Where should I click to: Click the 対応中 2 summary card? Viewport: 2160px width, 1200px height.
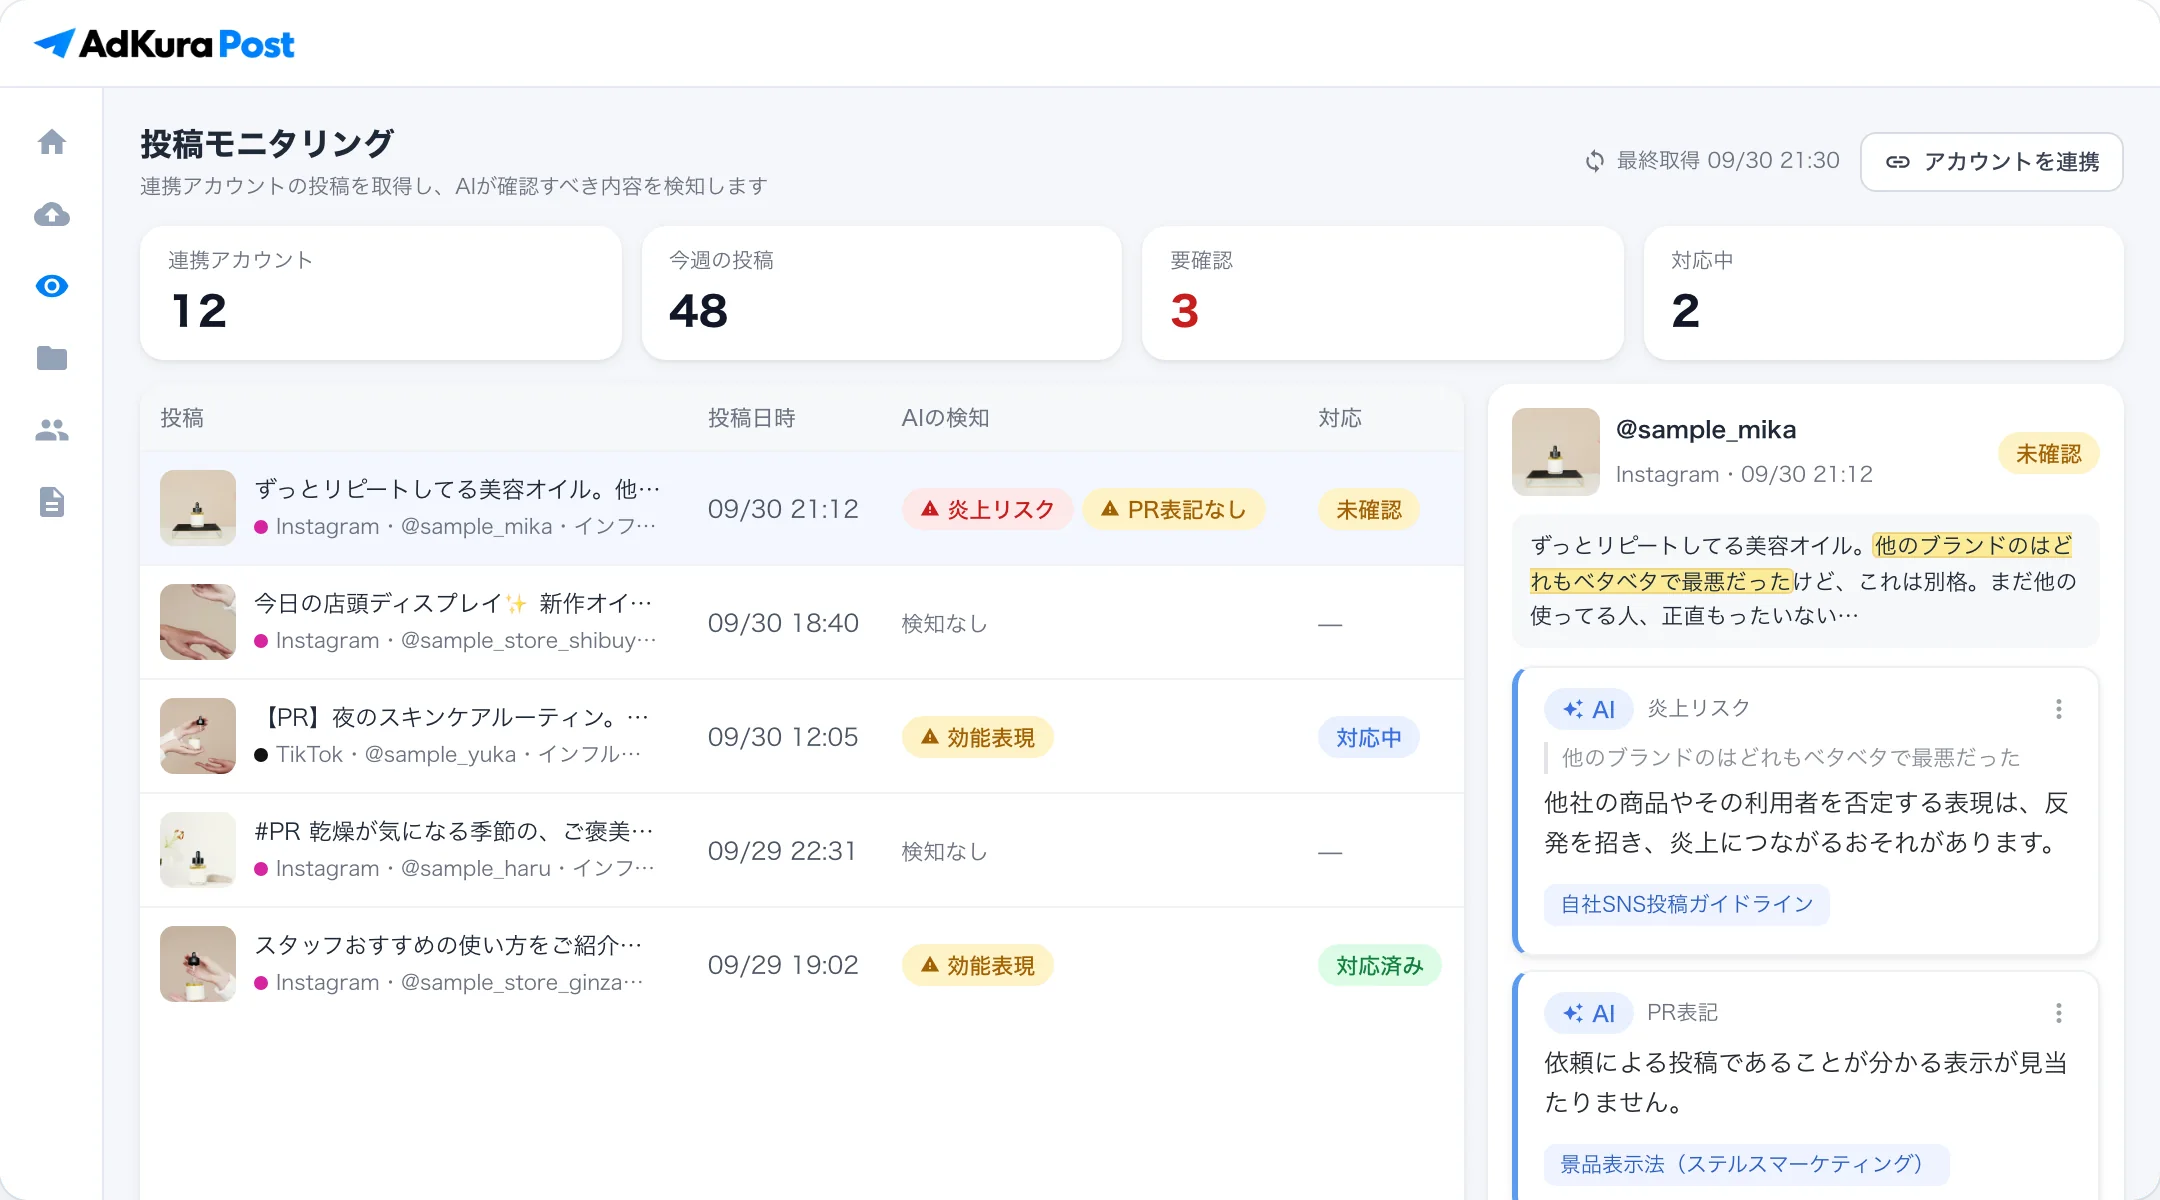(x=1884, y=293)
